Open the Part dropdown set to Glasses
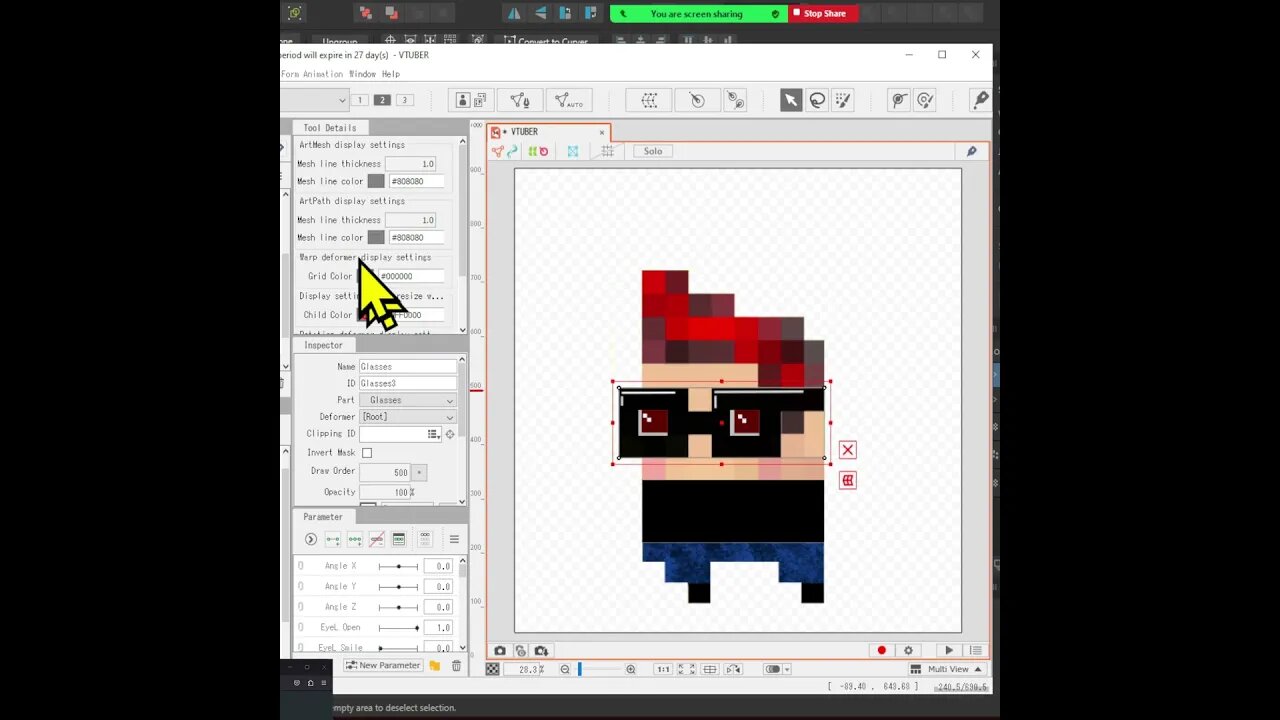The image size is (1280, 720). tap(407, 400)
